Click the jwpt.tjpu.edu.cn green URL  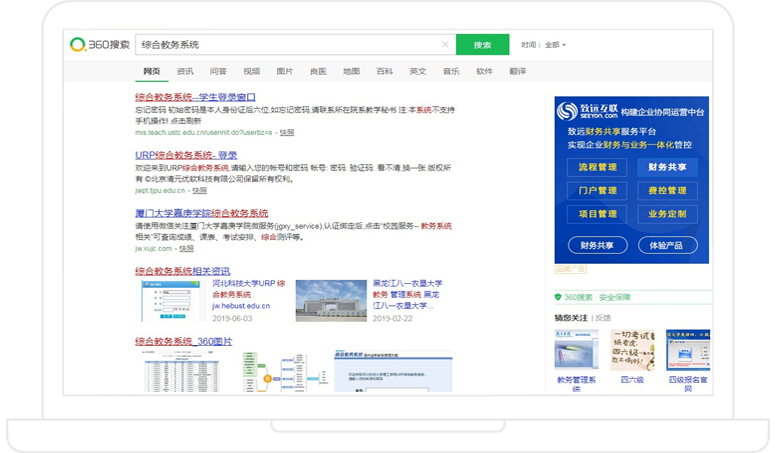(160, 190)
